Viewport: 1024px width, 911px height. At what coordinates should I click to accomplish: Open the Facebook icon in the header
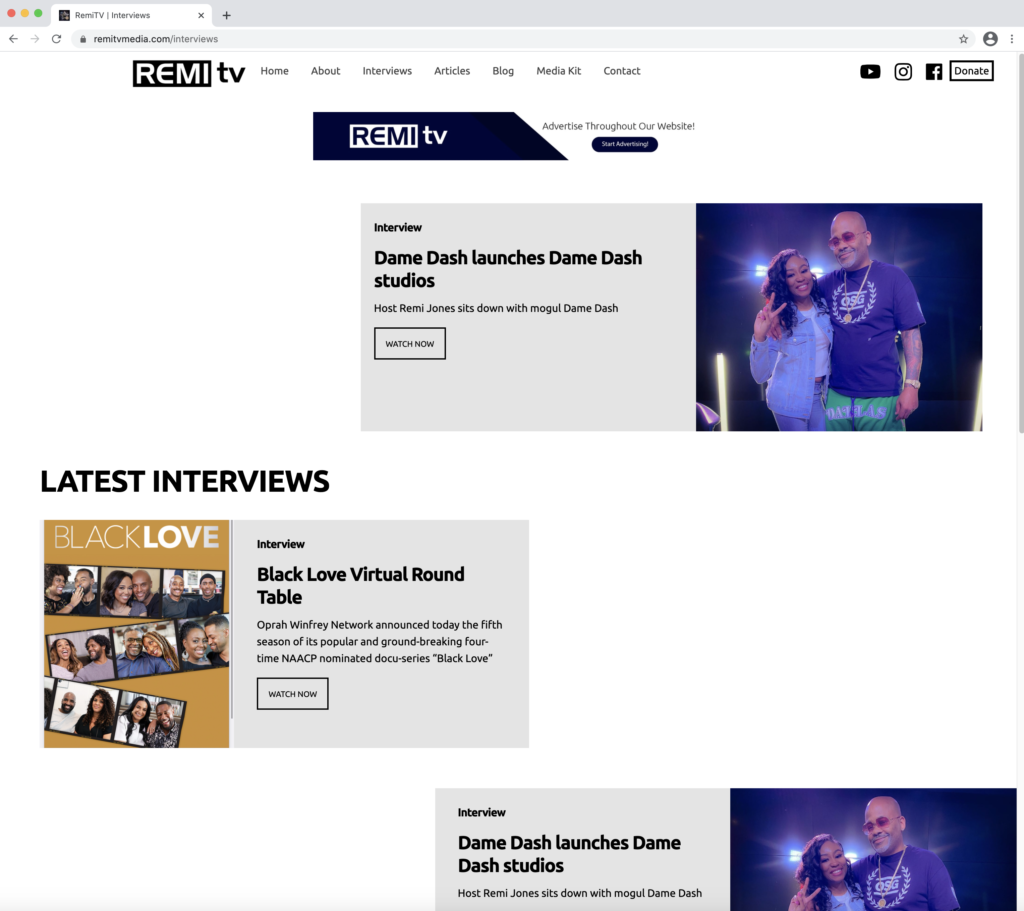pyautogui.click(x=934, y=71)
